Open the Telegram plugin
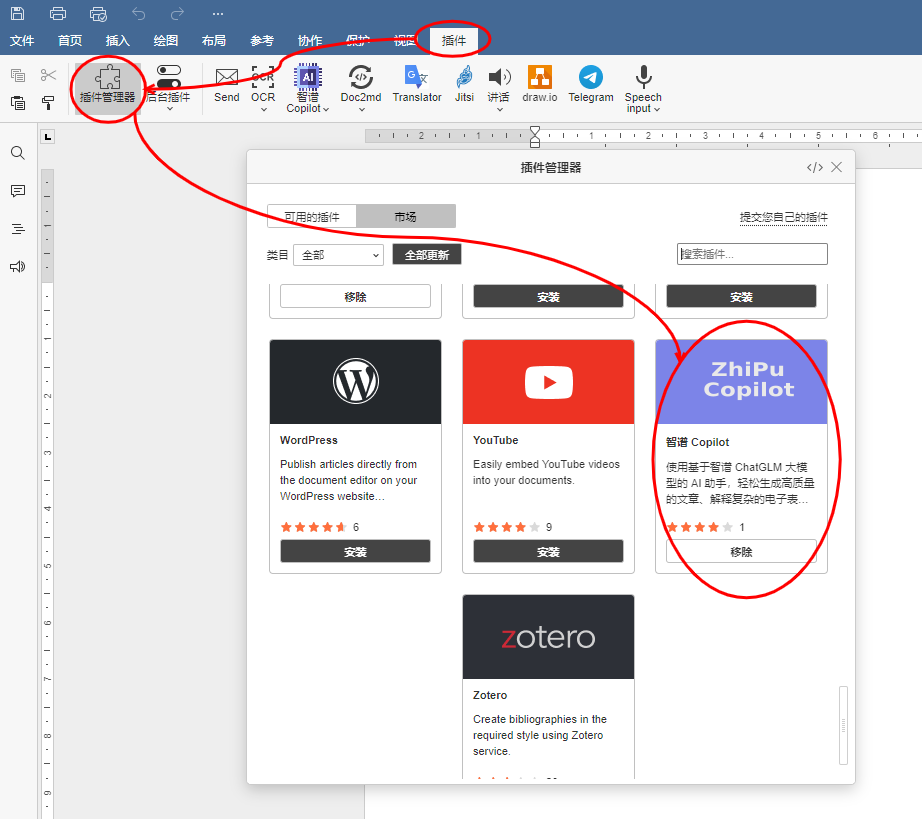Image resolution: width=922 pixels, height=819 pixels. tap(590, 85)
